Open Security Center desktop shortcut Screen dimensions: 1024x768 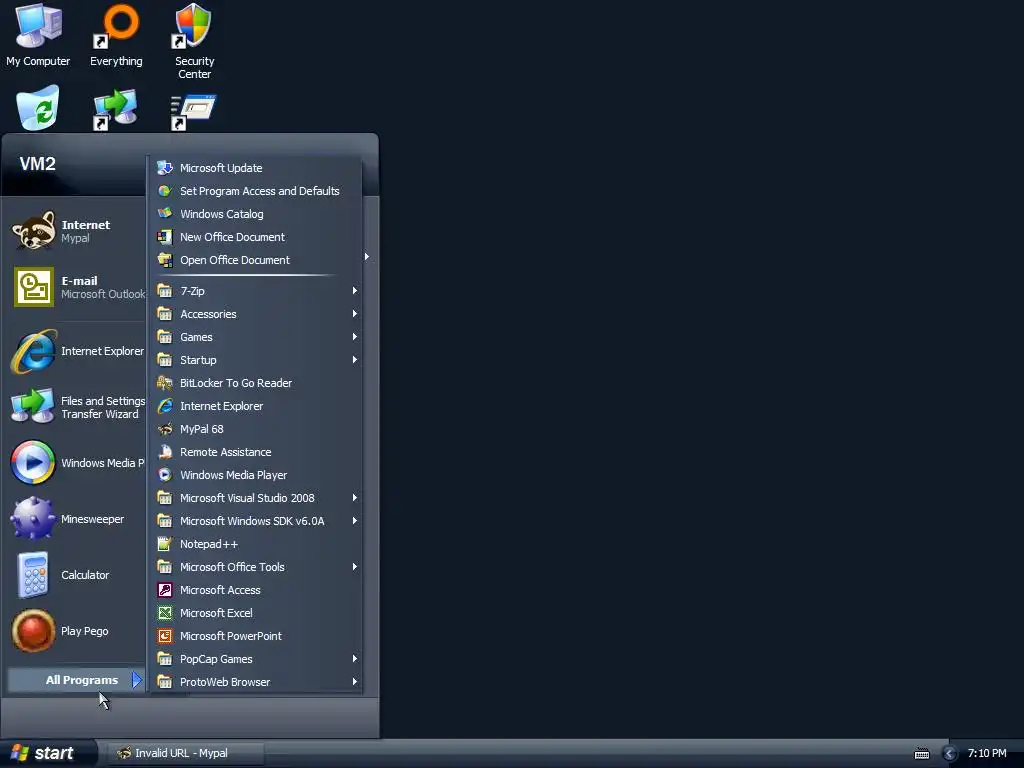click(194, 42)
